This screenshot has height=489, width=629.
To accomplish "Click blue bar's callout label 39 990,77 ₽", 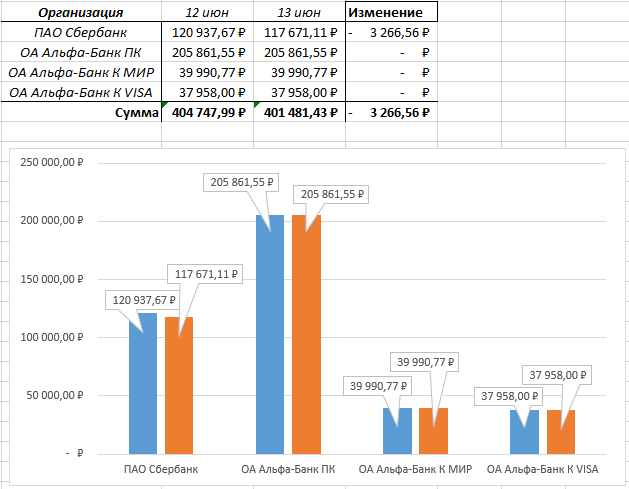I will pos(378,386).
